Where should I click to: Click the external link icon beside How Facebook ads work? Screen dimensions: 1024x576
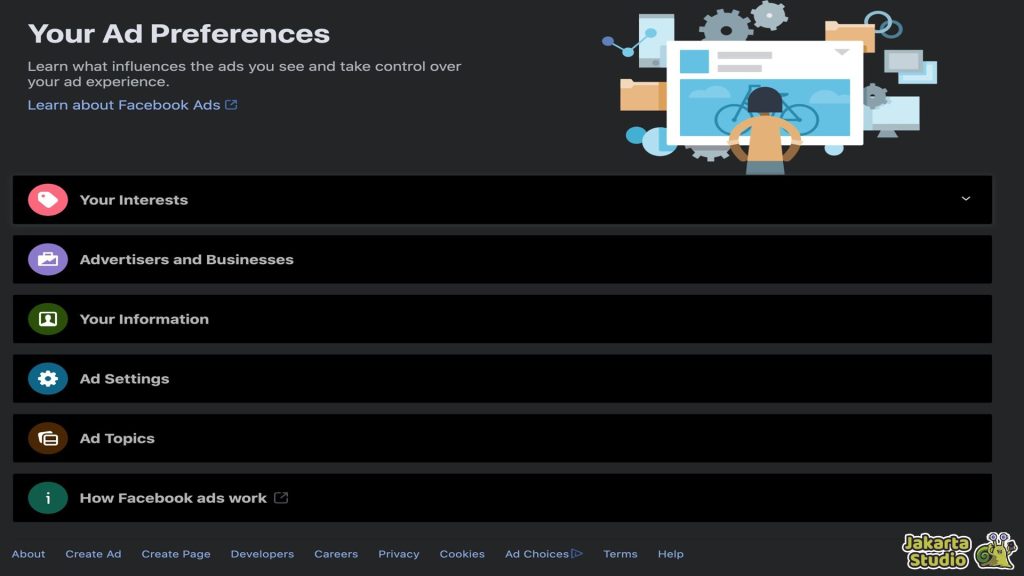click(x=281, y=498)
